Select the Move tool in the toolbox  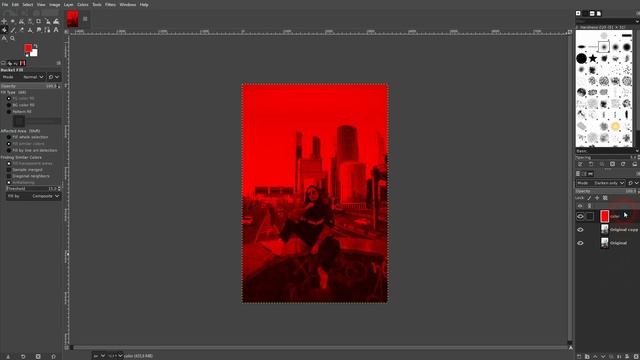click(x=4, y=21)
